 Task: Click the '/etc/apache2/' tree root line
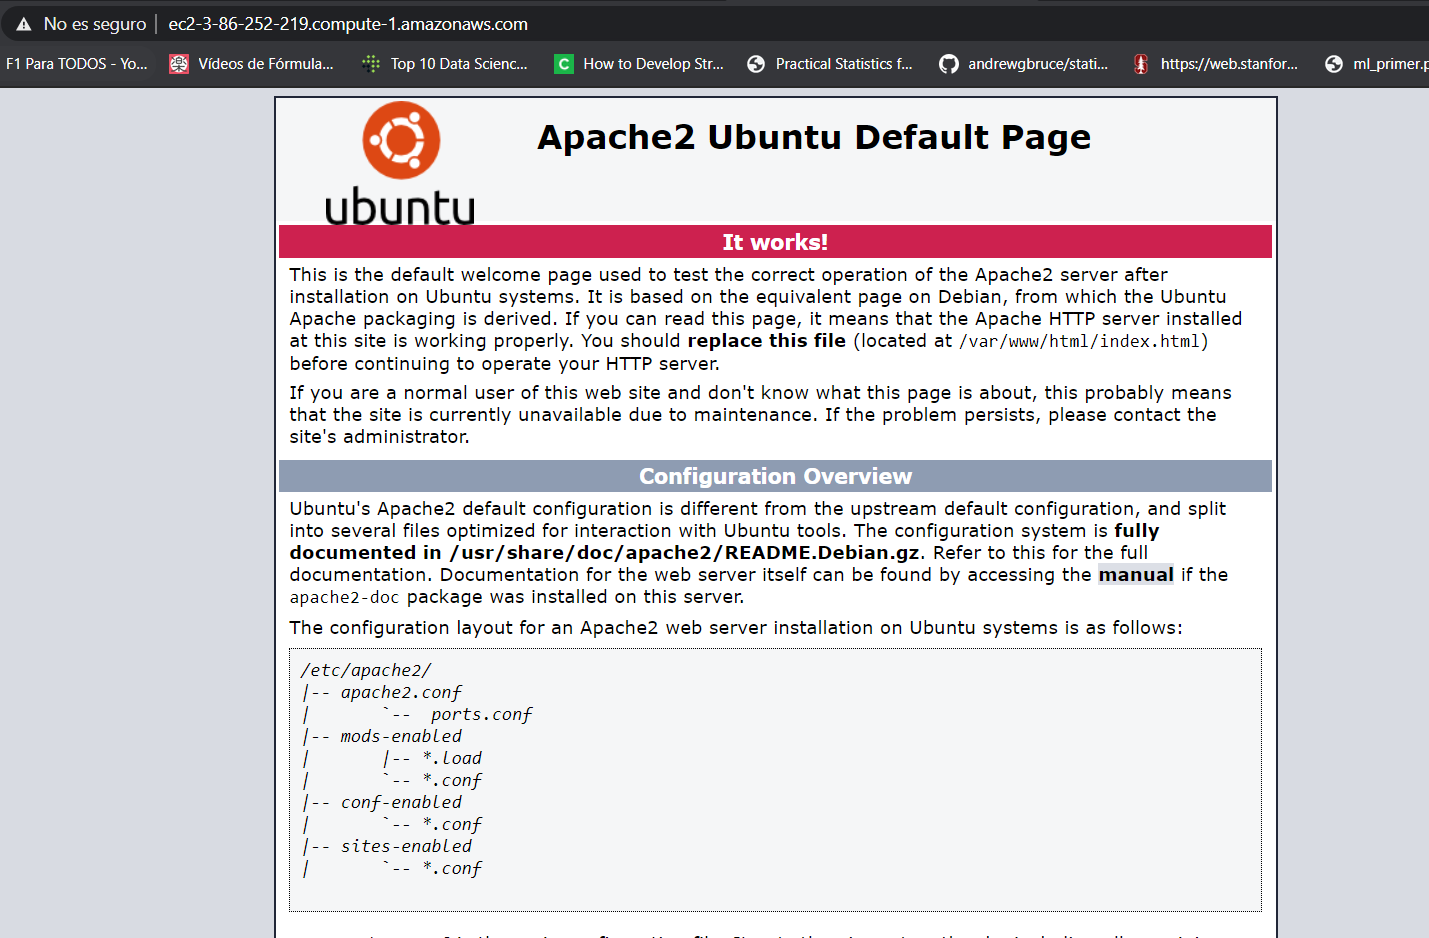tap(366, 670)
